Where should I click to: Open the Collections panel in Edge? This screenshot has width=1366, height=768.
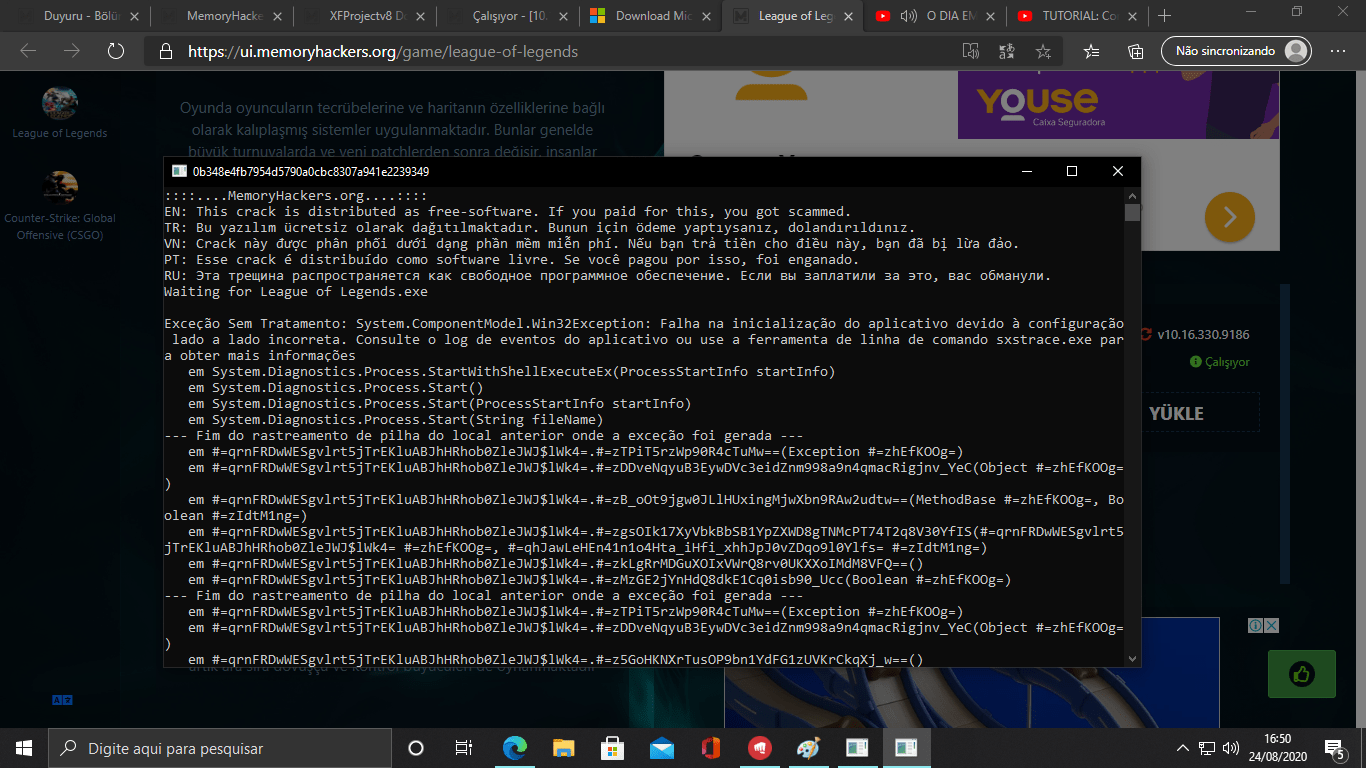(1136, 51)
